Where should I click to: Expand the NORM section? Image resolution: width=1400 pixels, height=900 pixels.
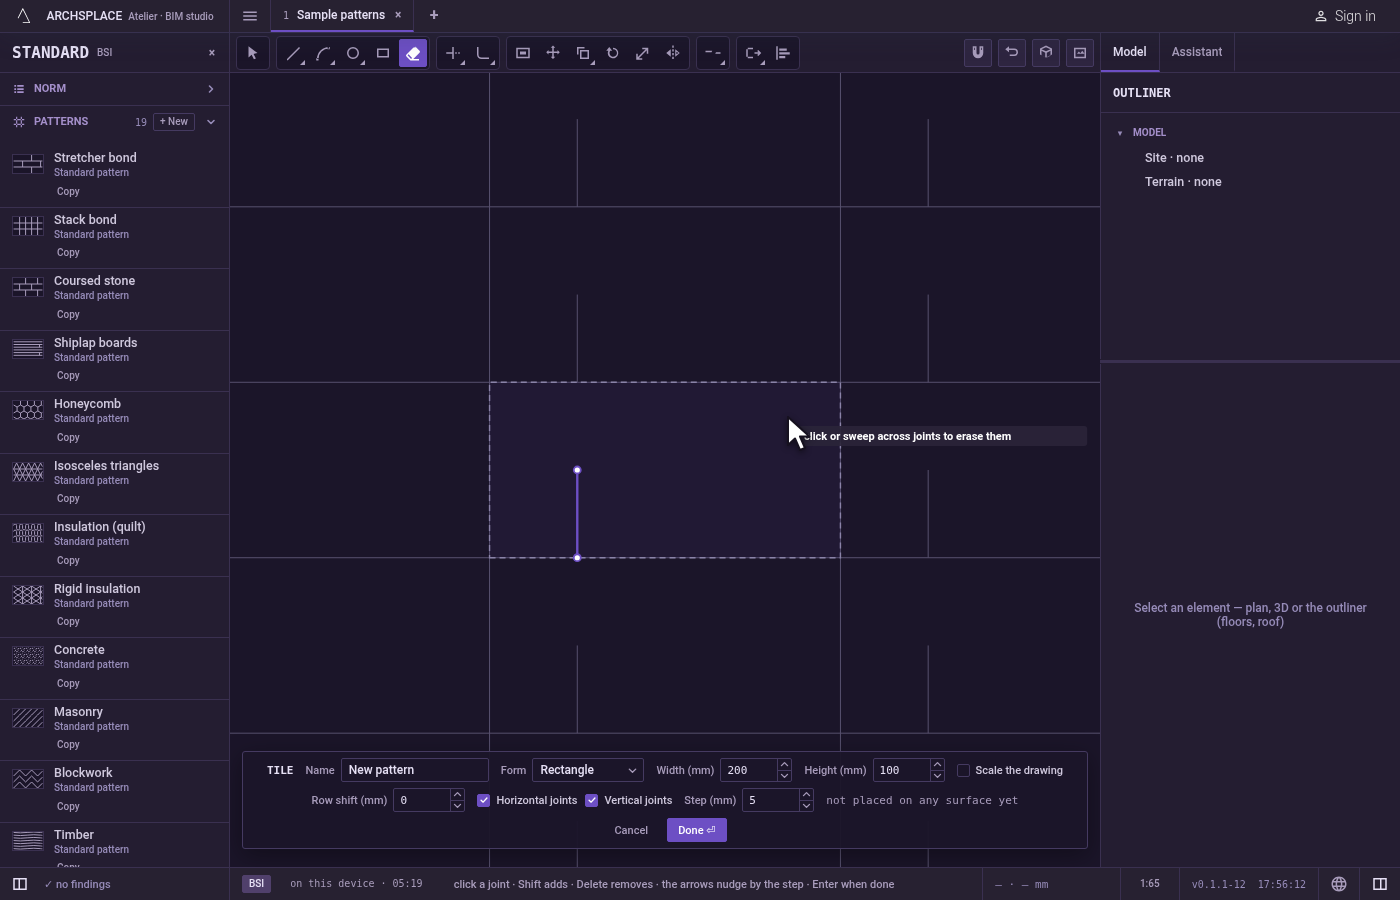click(x=211, y=89)
